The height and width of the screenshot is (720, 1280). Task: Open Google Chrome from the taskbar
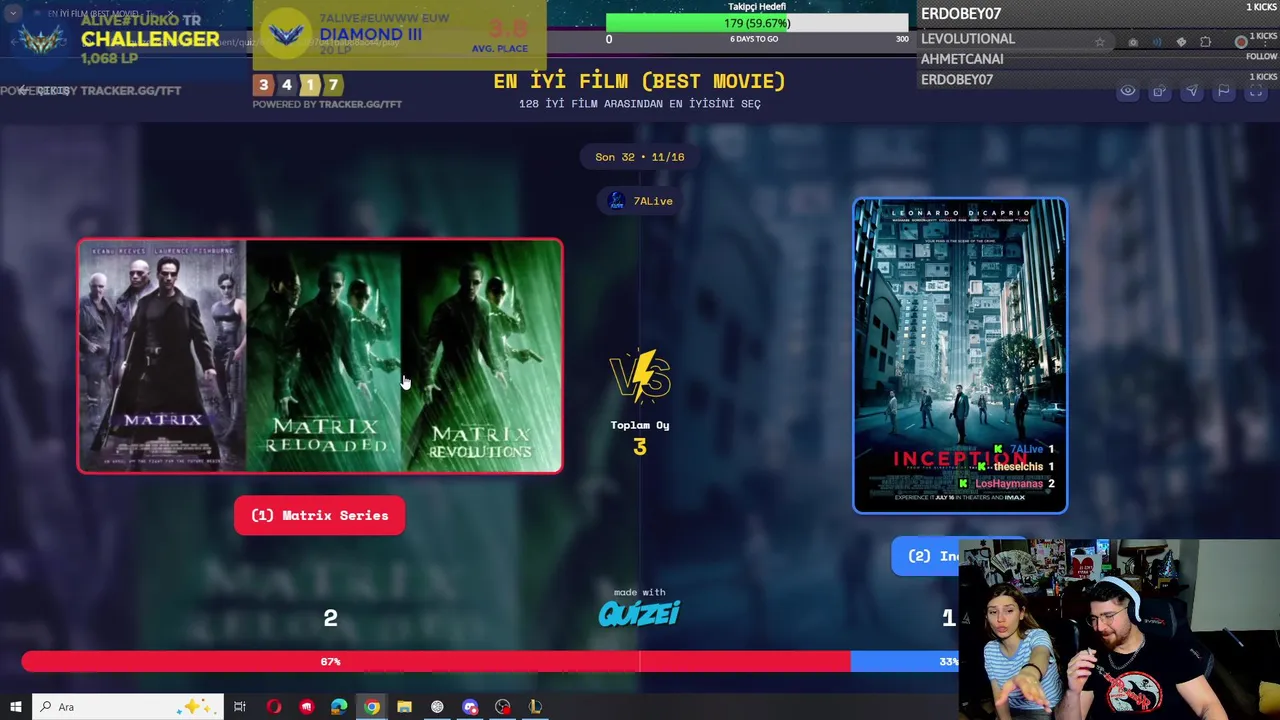[372, 707]
